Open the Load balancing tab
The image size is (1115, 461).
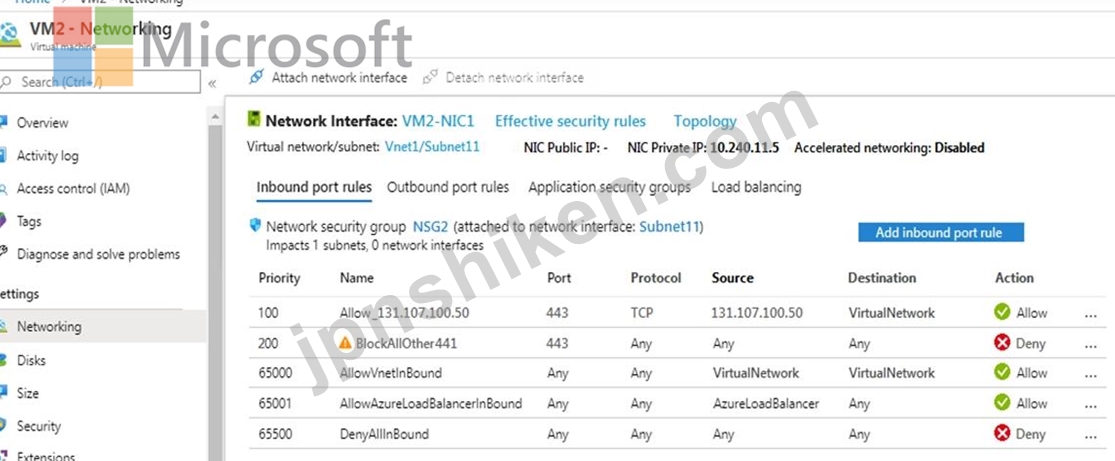tap(756, 187)
